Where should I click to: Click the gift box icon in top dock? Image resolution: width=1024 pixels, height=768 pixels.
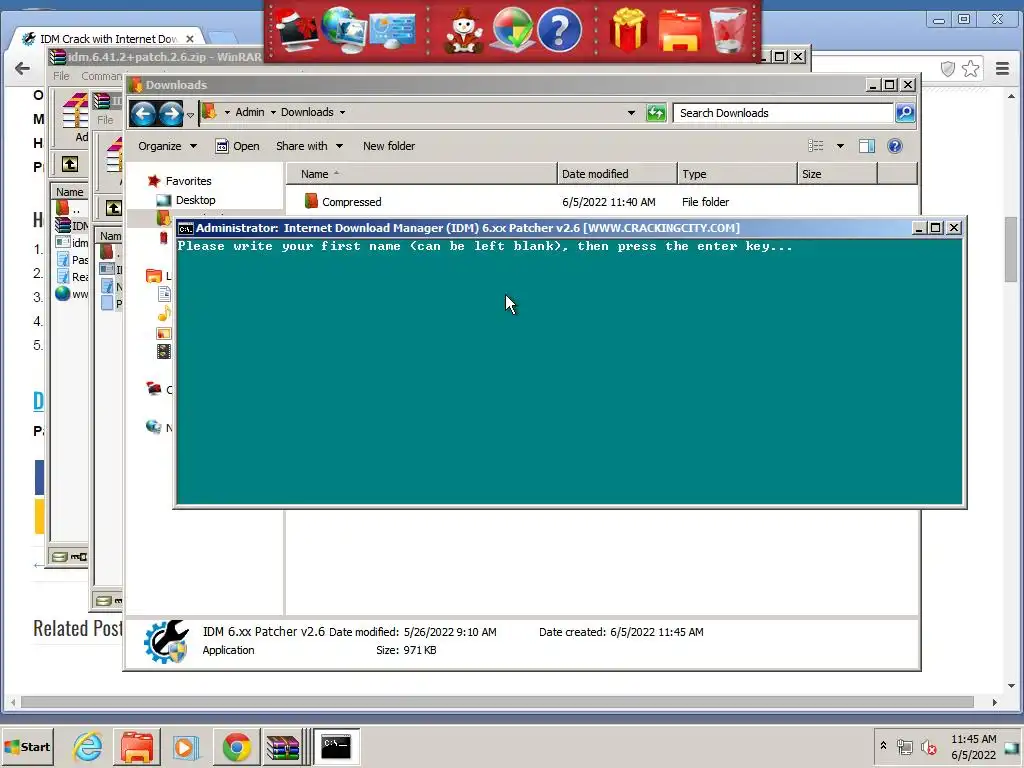point(628,30)
